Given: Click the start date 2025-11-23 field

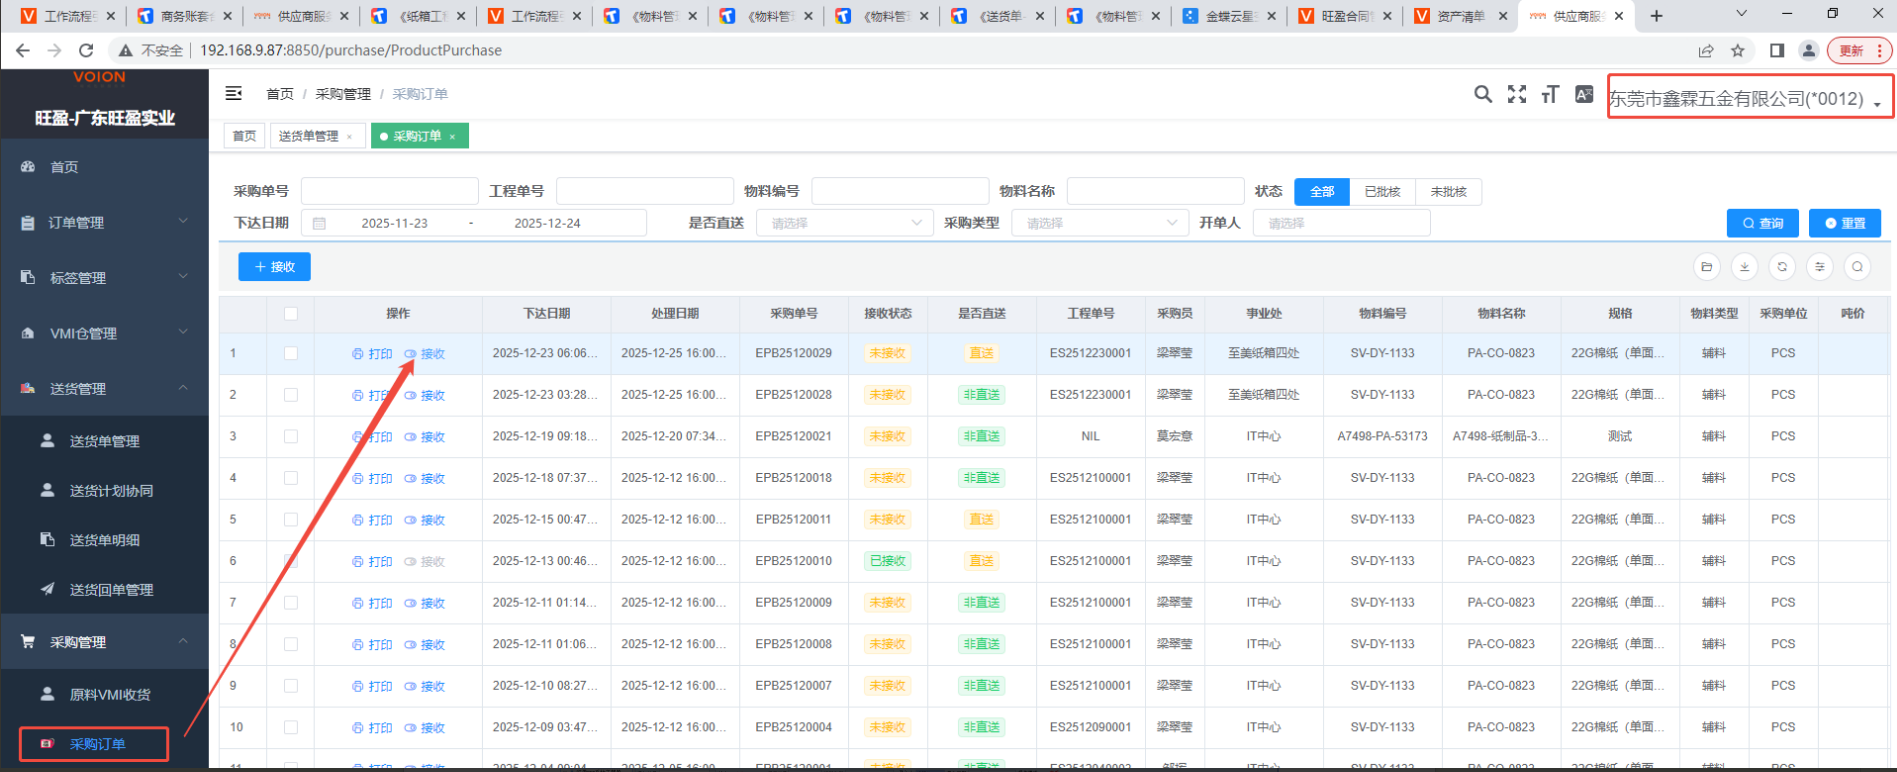Looking at the screenshot, I should [x=395, y=223].
